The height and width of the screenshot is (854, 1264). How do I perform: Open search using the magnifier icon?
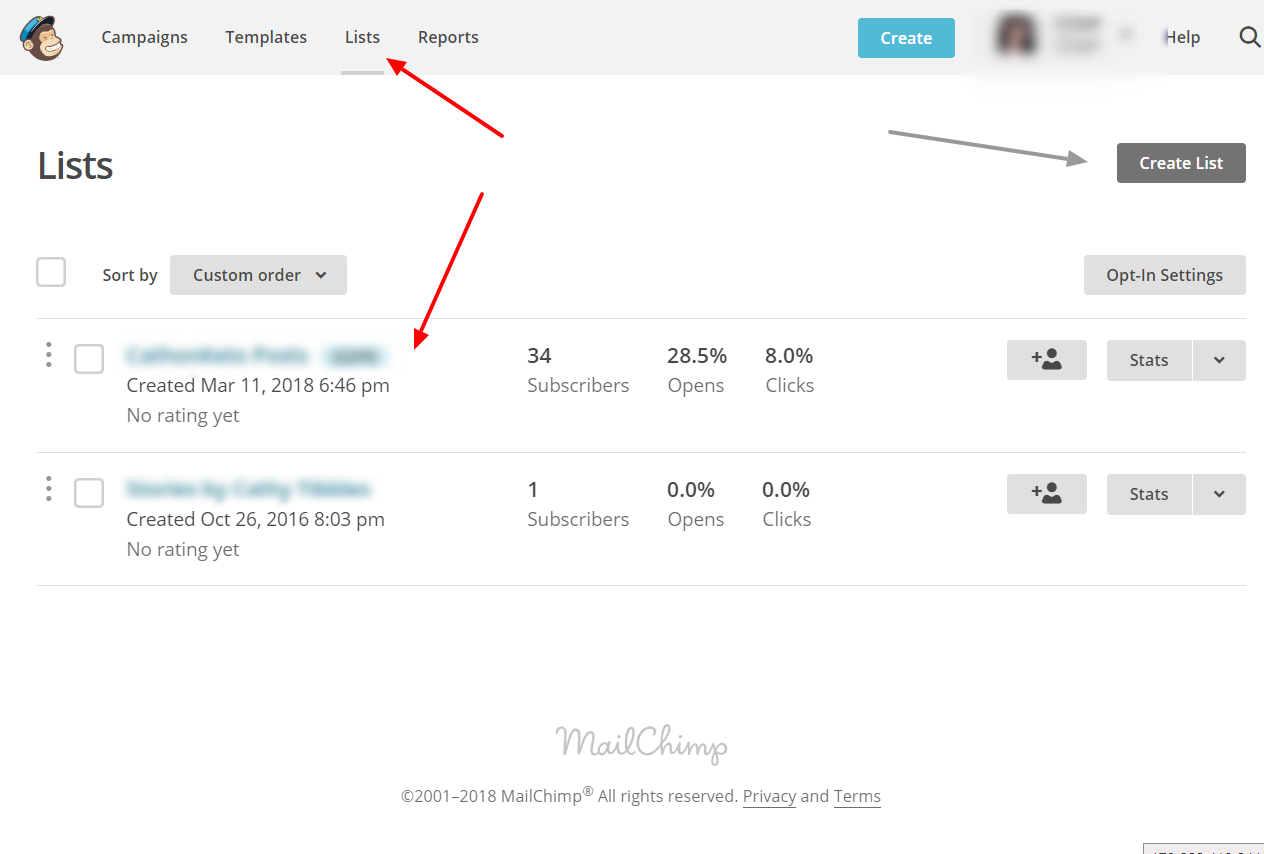coord(1249,37)
